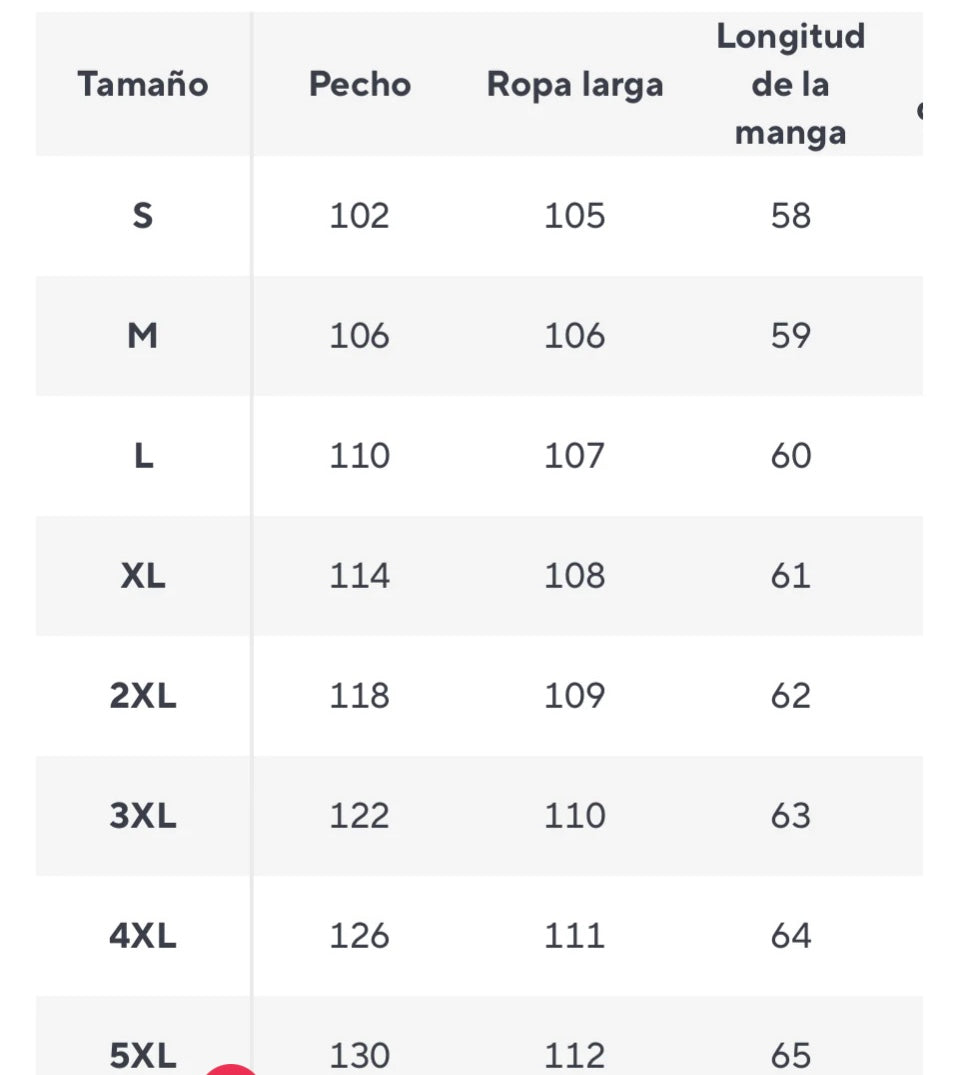The image size is (960, 1075).
Task: Click the Tamaño column header
Action: tap(143, 84)
